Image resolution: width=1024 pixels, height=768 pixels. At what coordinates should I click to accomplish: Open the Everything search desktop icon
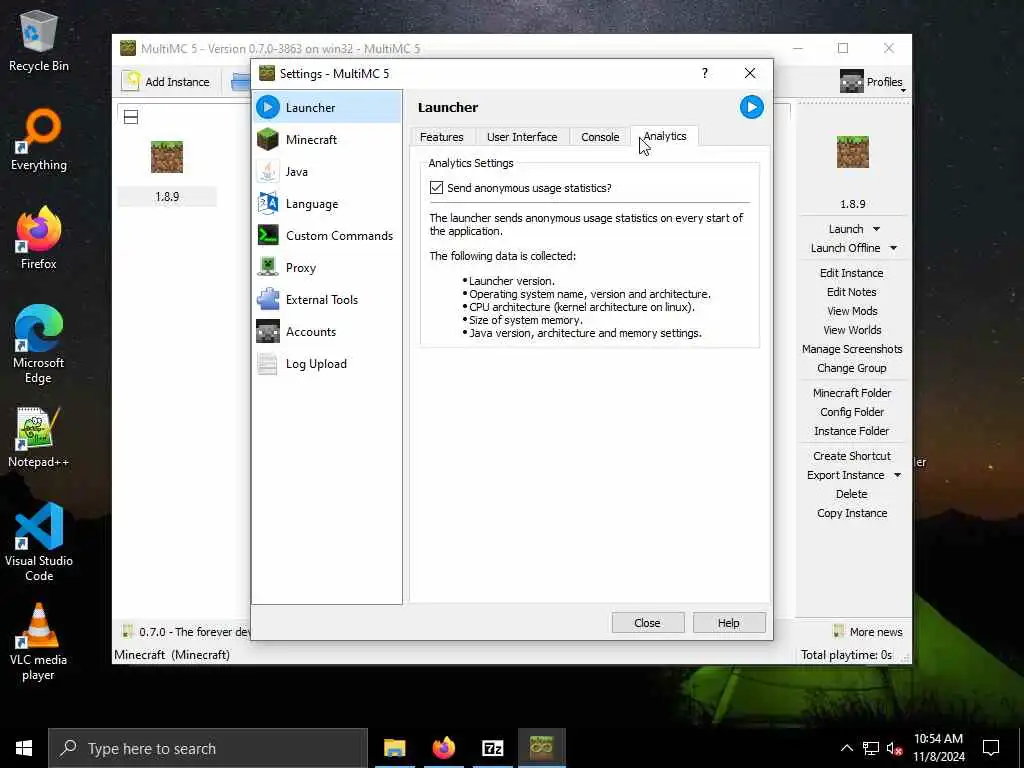pos(39,140)
